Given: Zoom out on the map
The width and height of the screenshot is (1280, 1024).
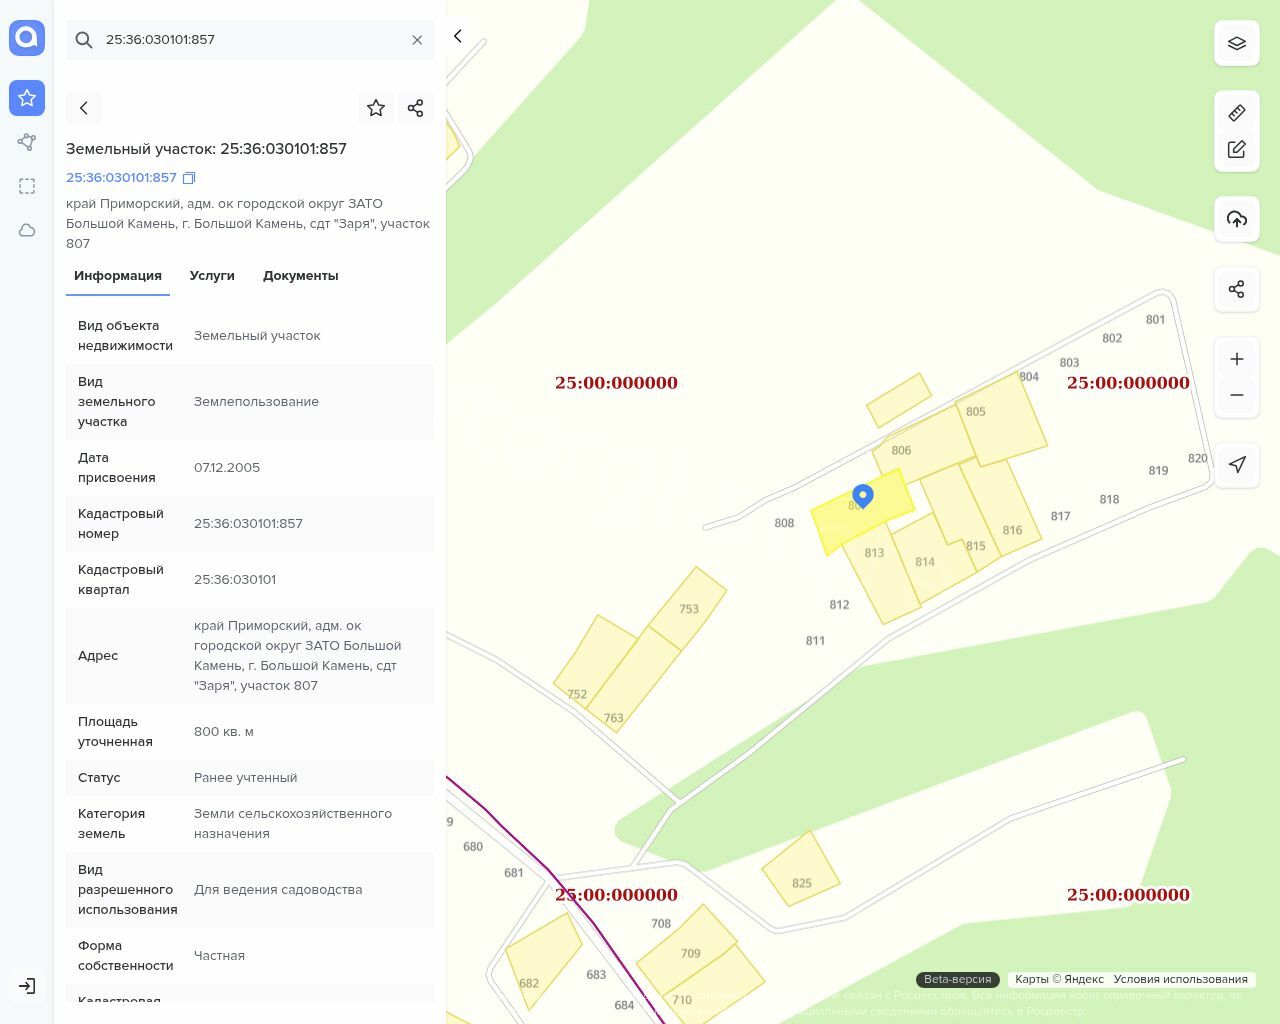Looking at the screenshot, I should tap(1236, 395).
